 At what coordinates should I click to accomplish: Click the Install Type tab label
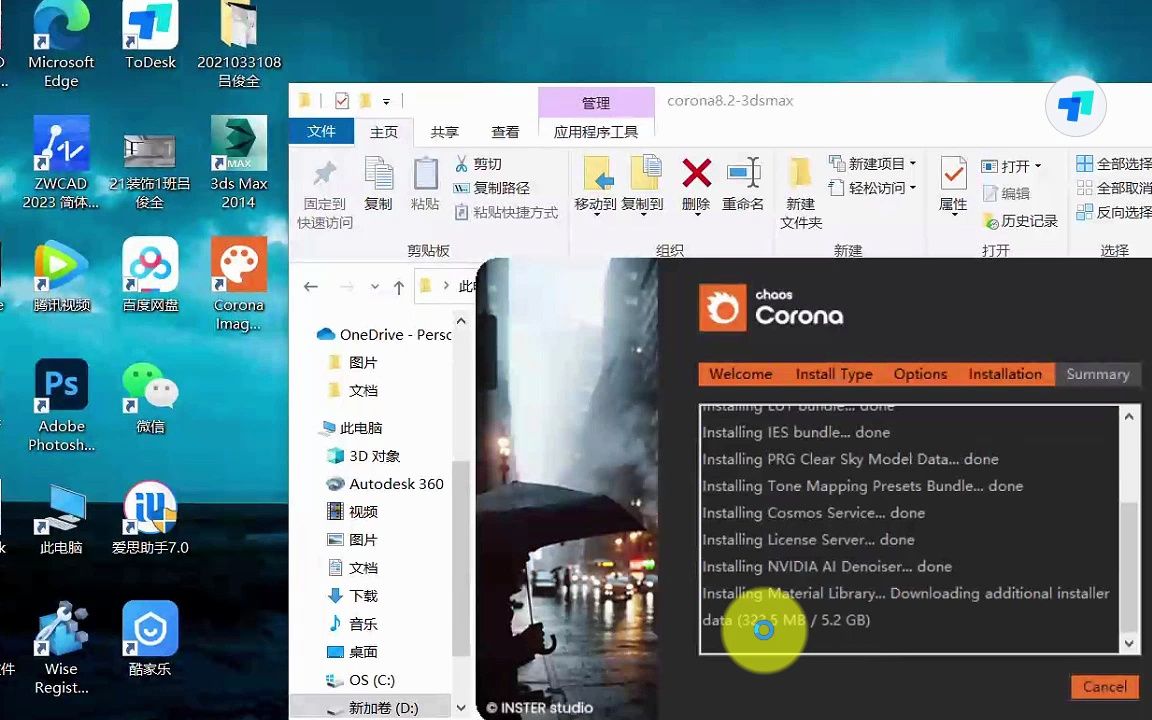[x=834, y=373]
